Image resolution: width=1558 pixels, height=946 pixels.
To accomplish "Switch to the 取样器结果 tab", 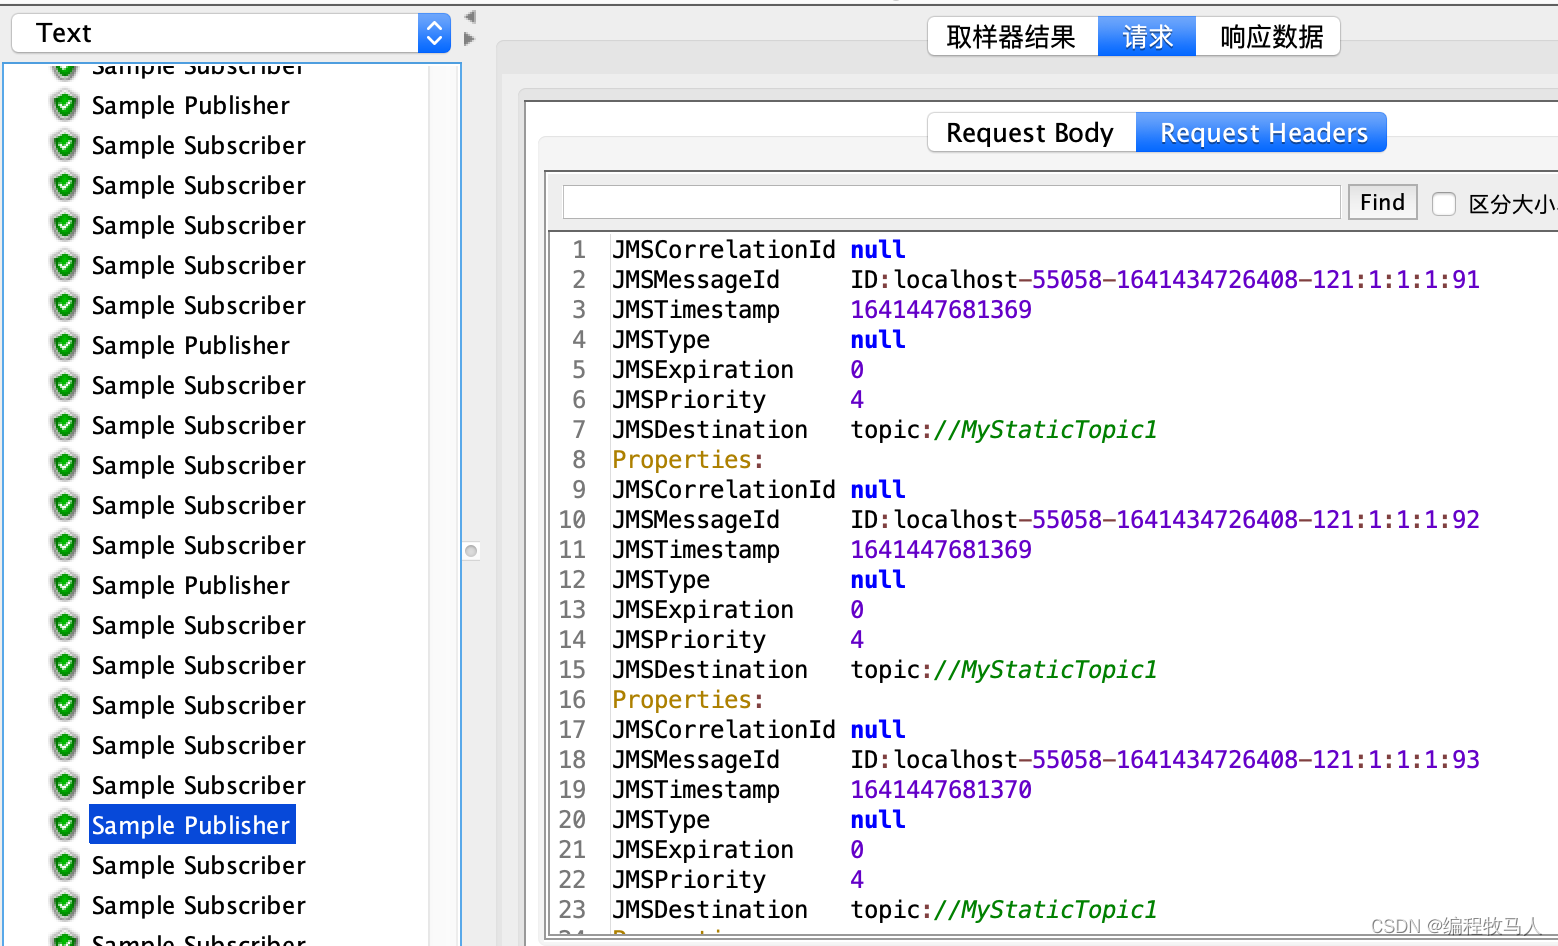I will coord(1012,37).
